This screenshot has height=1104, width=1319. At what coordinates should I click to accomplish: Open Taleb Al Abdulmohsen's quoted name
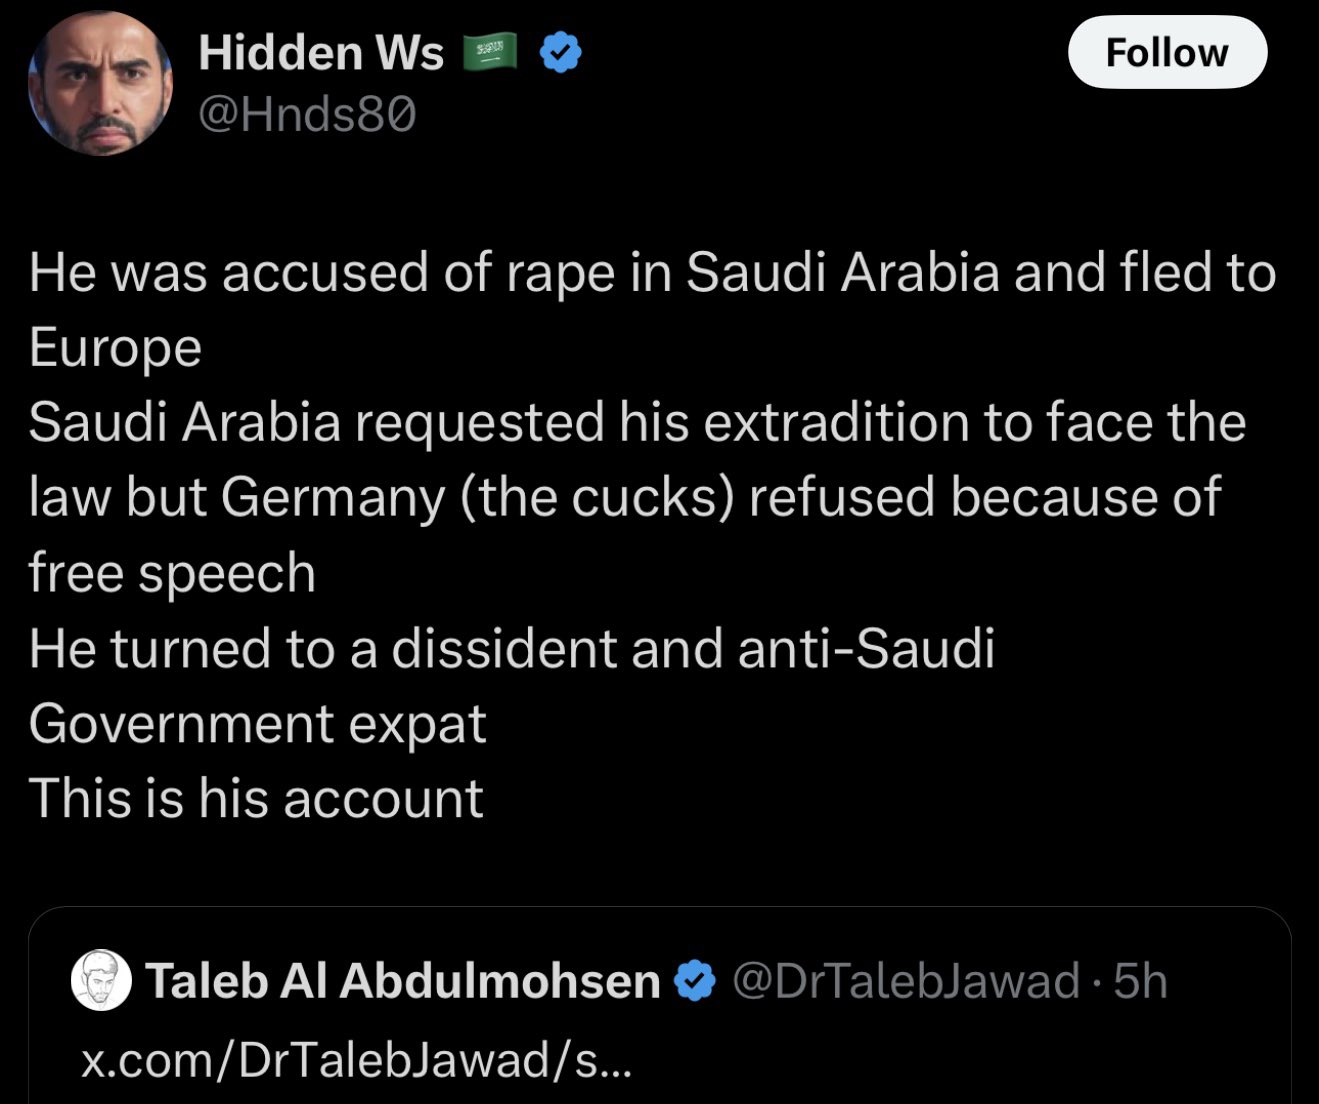click(x=403, y=981)
